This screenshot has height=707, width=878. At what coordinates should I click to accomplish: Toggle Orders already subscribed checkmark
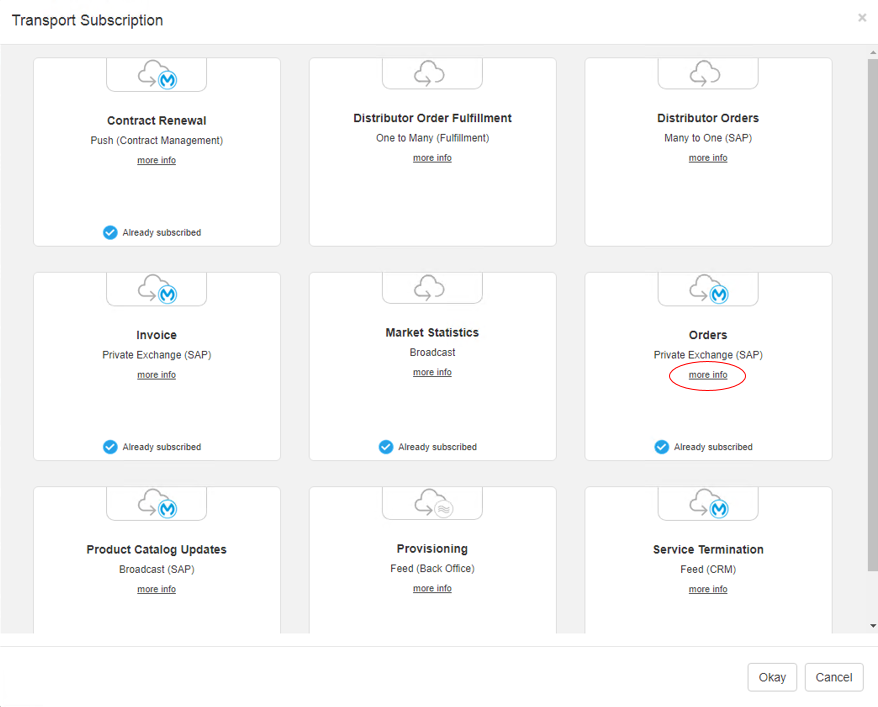[x=661, y=447]
